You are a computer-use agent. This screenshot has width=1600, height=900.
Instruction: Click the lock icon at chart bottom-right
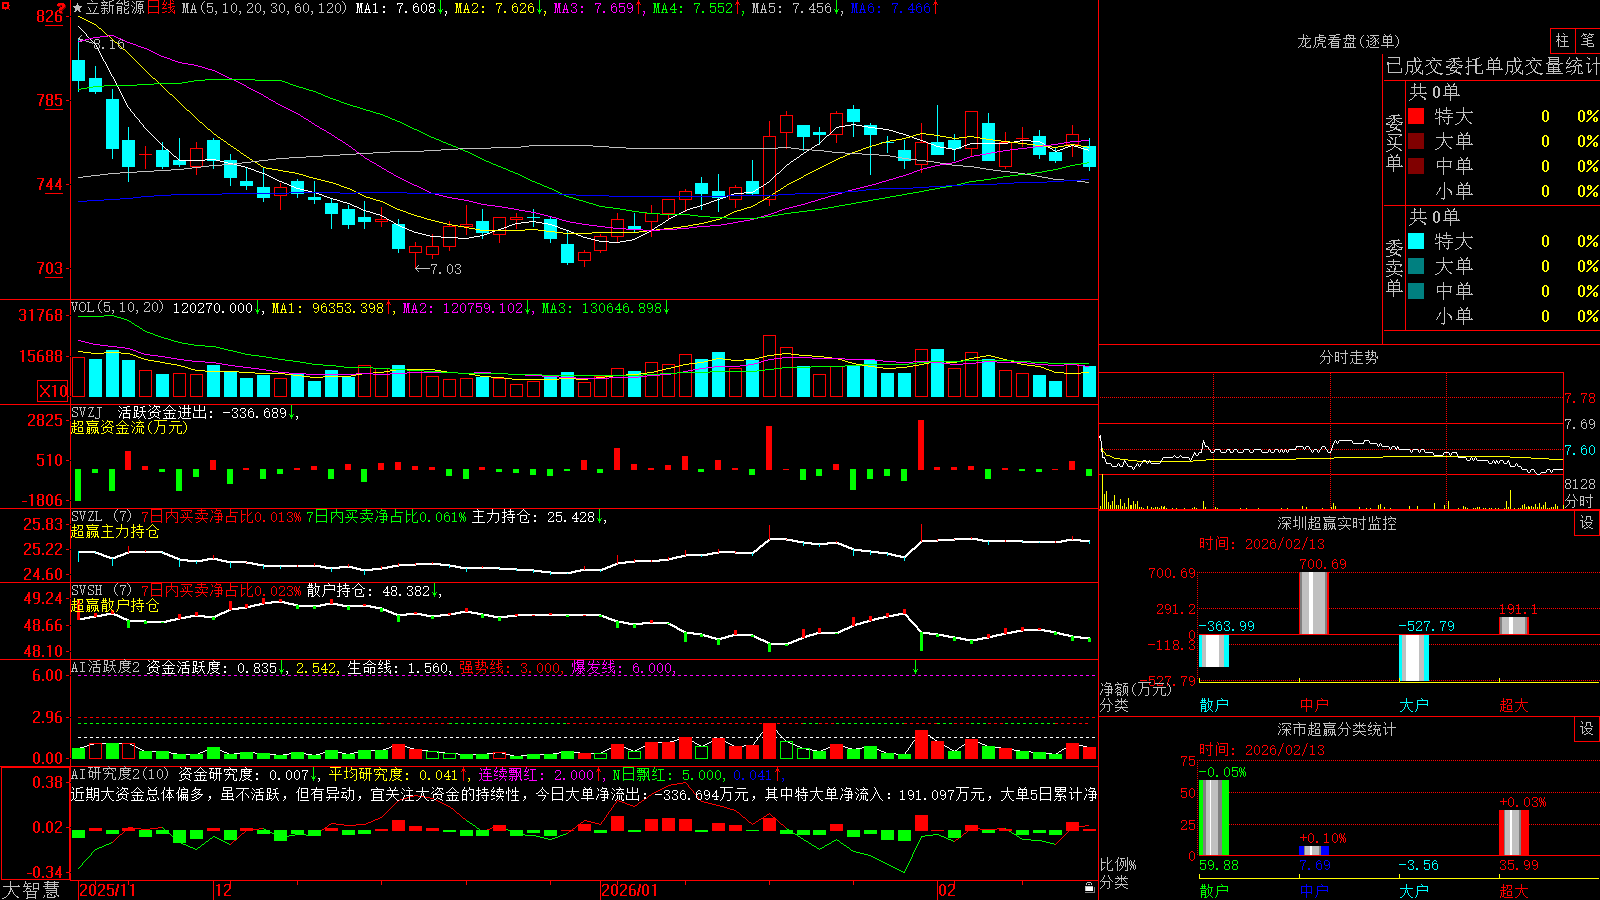pyautogui.click(x=1089, y=887)
